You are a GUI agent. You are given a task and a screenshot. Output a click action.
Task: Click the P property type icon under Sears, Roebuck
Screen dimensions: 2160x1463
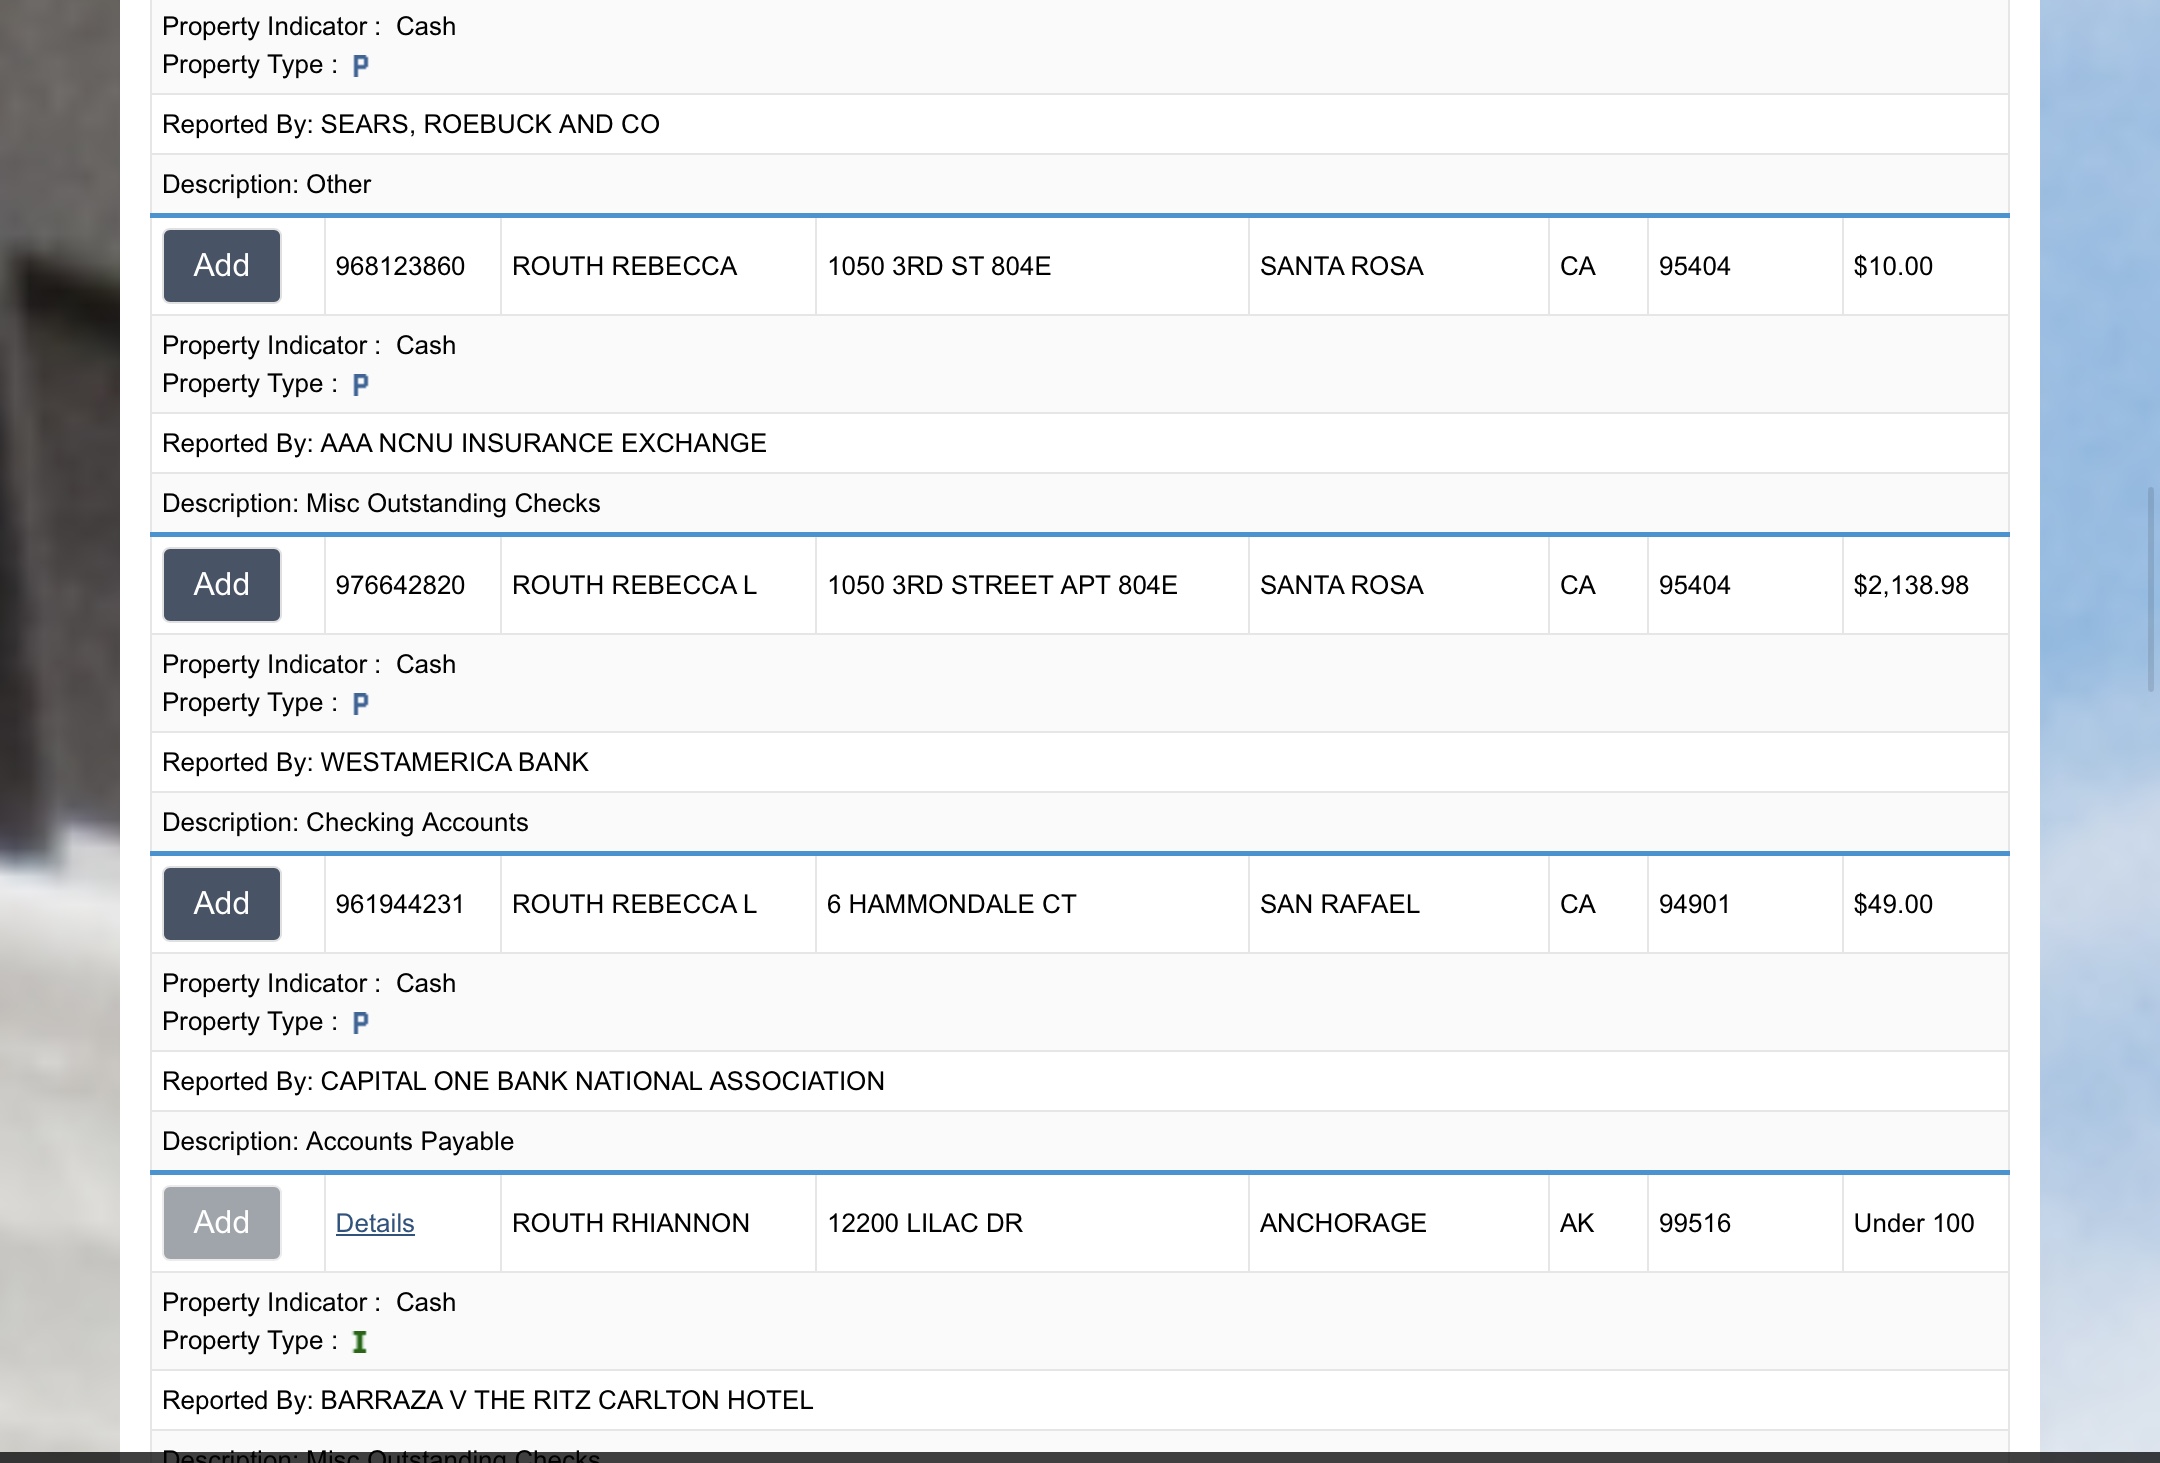point(361,66)
